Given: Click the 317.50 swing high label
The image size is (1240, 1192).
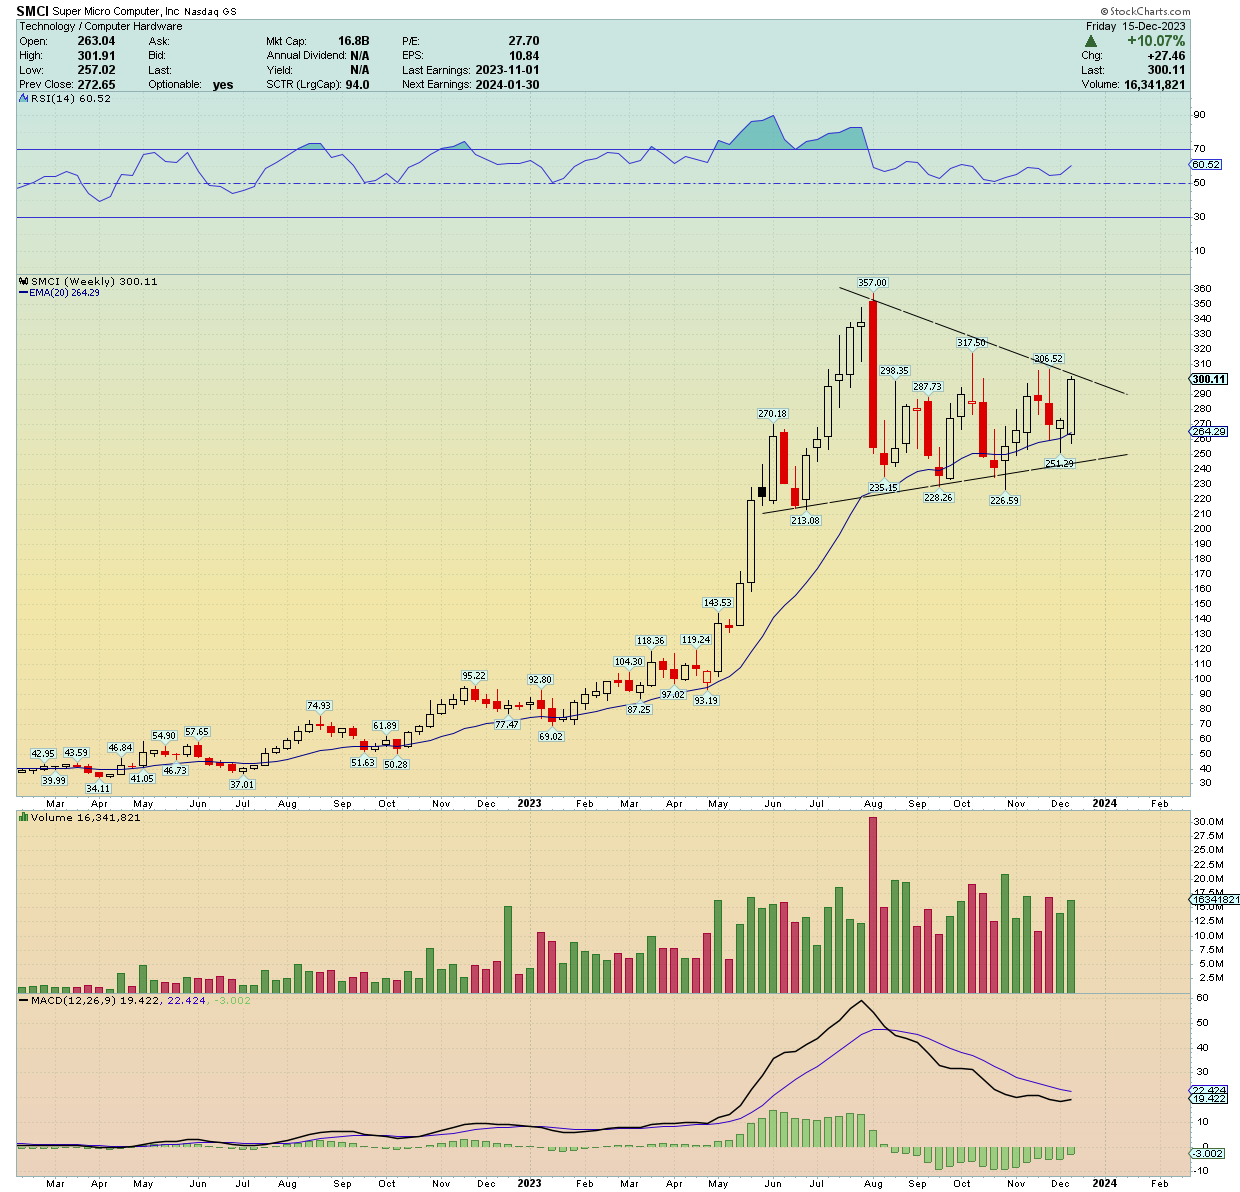Looking at the screenshot, I should tap(971, 343).
